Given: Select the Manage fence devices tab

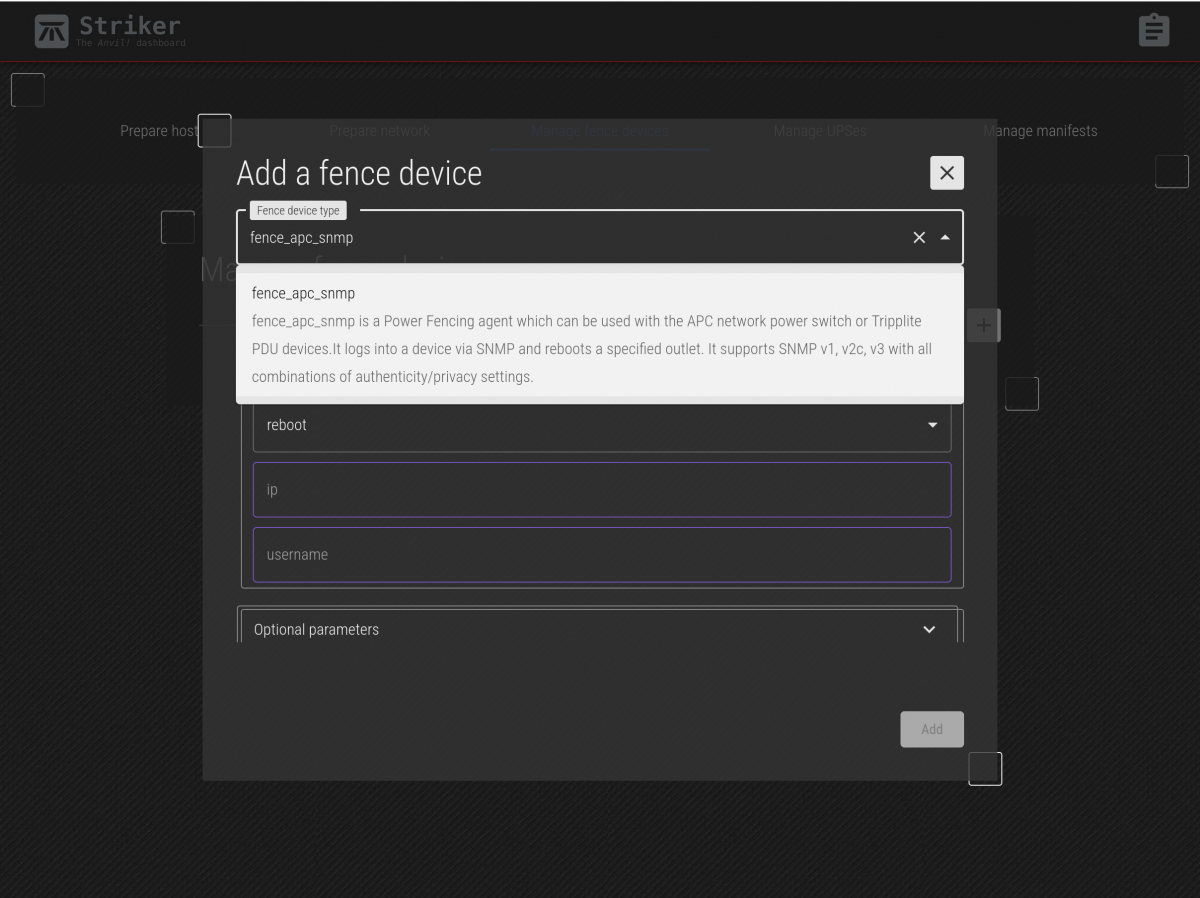Looking at the screenshot, I should 599,131.
